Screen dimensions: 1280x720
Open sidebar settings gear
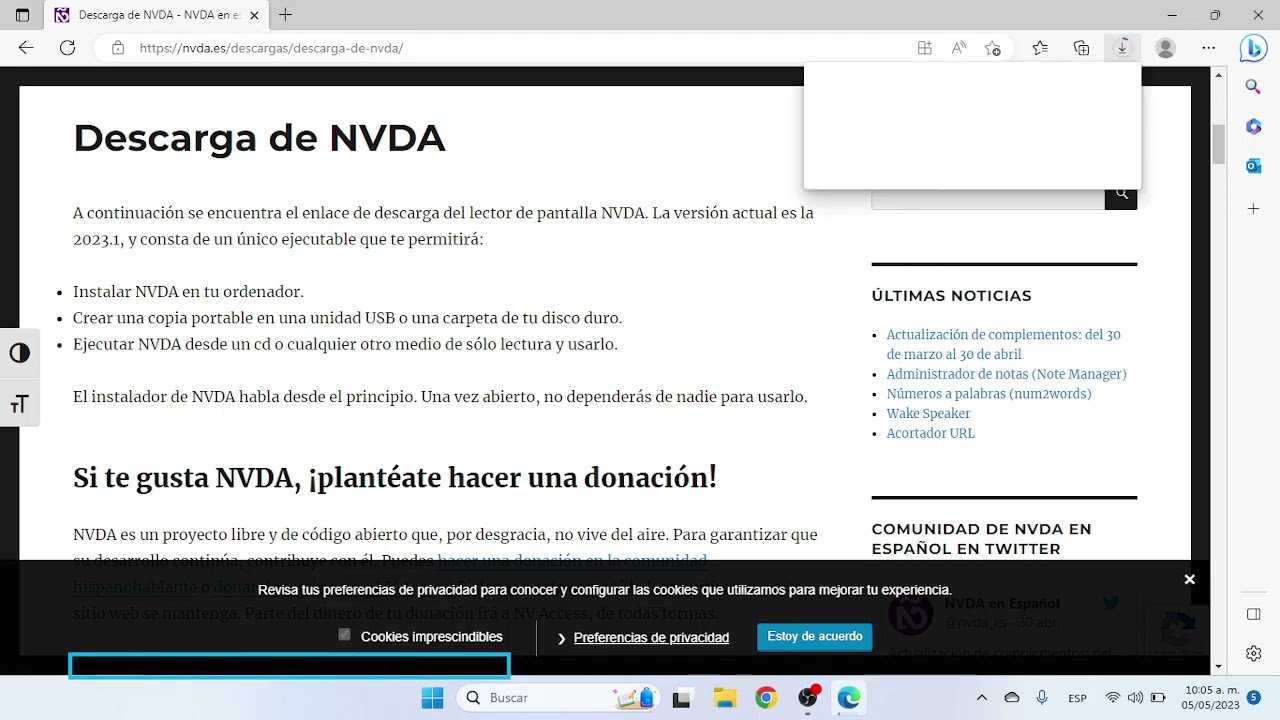[x=1254, y=653]
